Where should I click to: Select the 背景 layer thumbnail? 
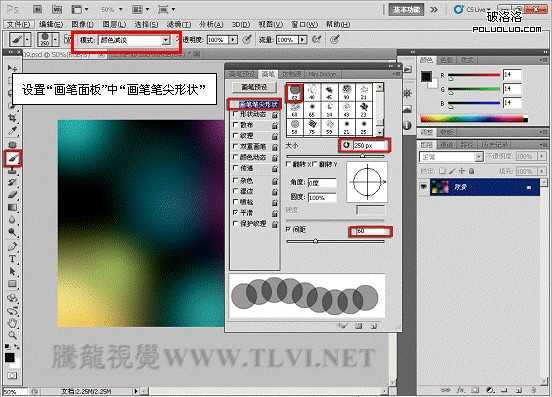[x=439, y=187]
